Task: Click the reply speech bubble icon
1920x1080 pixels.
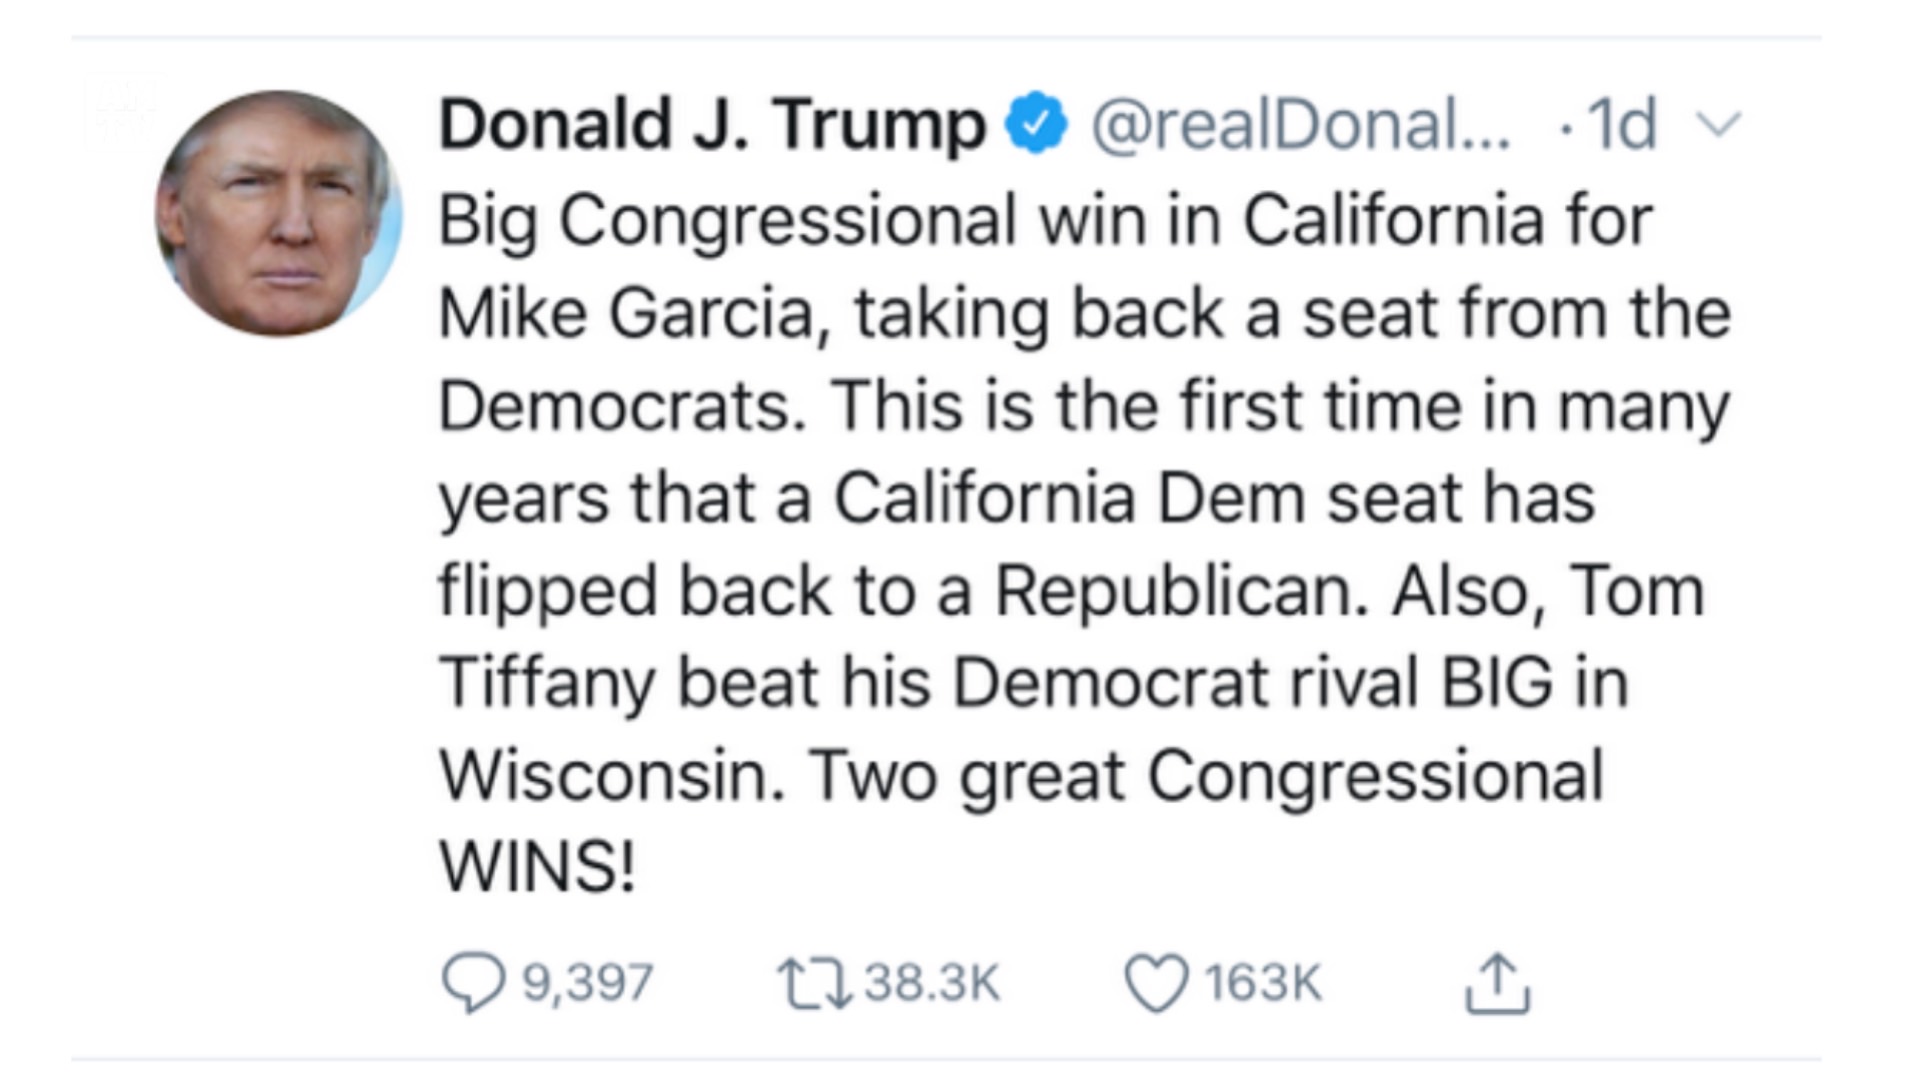Action: pyautogui.click(x=473, y=983)
